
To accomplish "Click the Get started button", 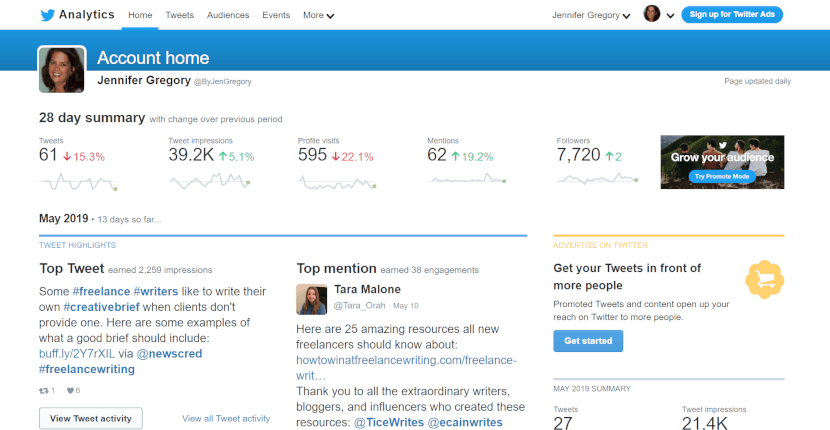I will 588,341.
